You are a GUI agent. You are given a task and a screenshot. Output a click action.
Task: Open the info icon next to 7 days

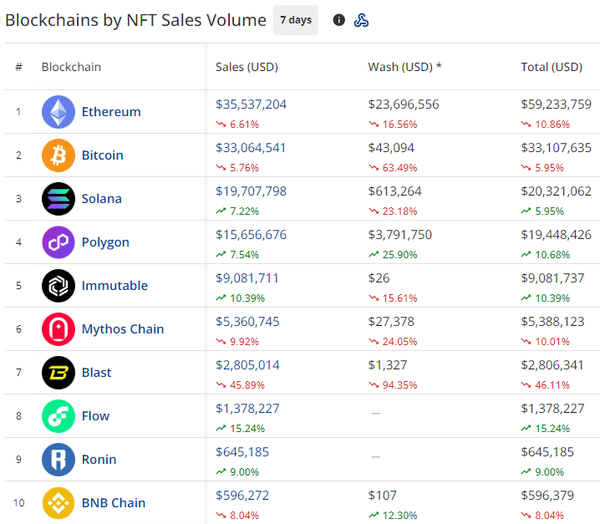pos(339,20)
